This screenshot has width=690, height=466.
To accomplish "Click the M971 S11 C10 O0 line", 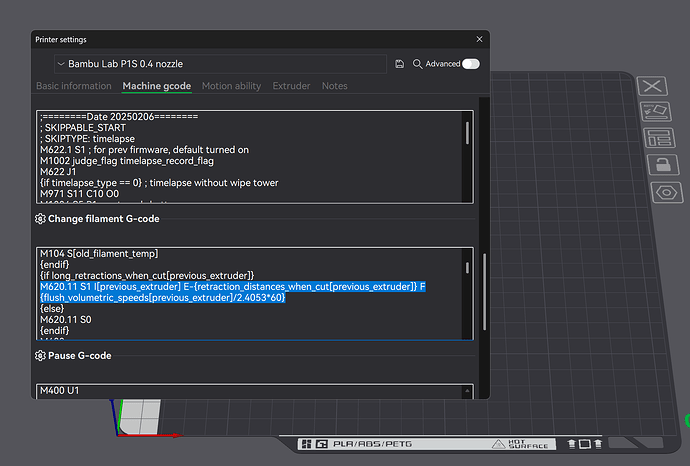I will point(80,194).
